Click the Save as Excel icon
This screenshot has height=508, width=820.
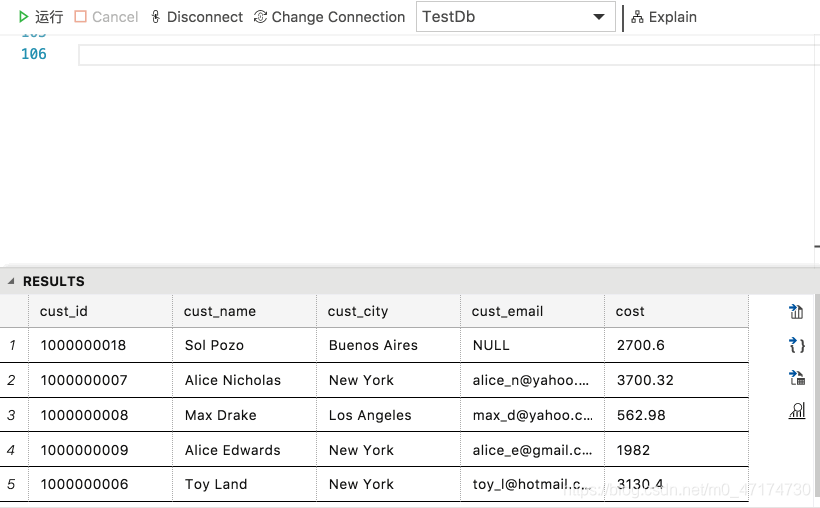(x=796, y=378)
